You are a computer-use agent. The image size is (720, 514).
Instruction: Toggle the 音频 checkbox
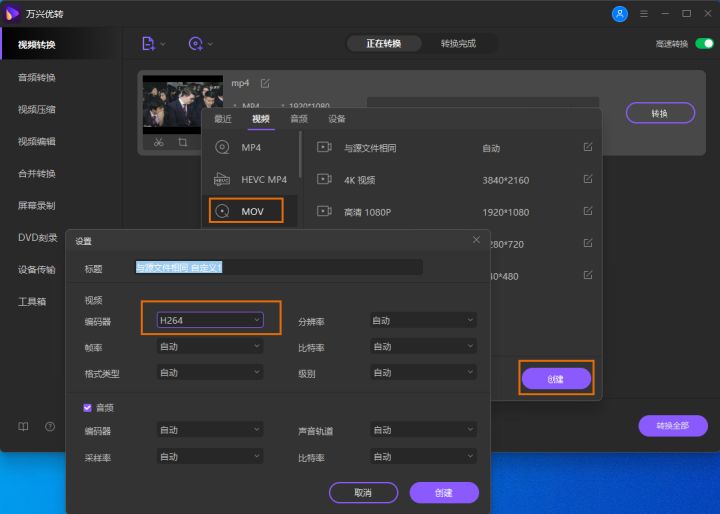click(87, 408)
